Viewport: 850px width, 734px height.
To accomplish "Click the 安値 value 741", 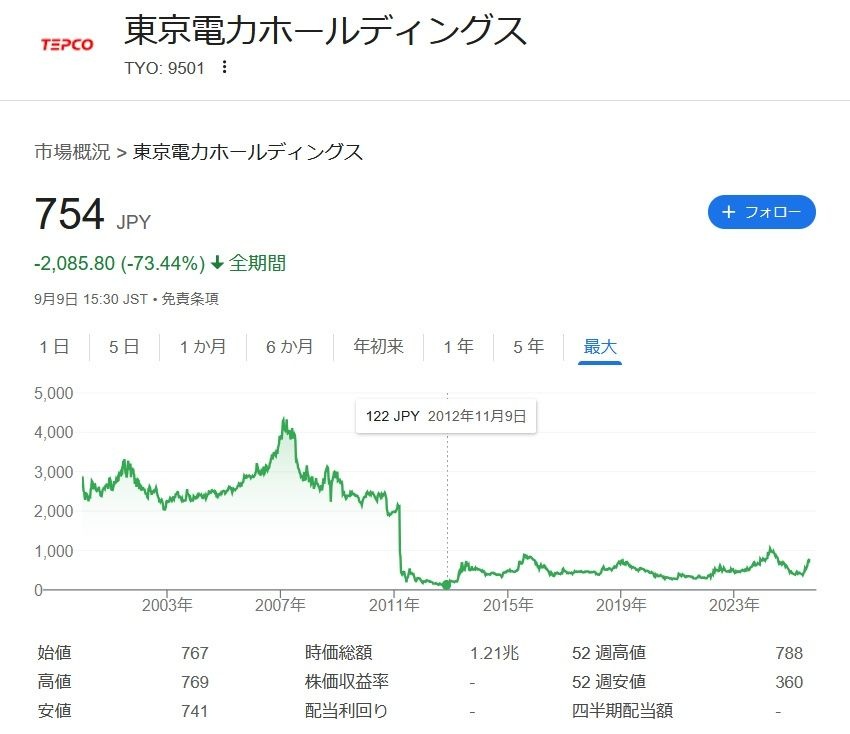I will pos(195,711).
